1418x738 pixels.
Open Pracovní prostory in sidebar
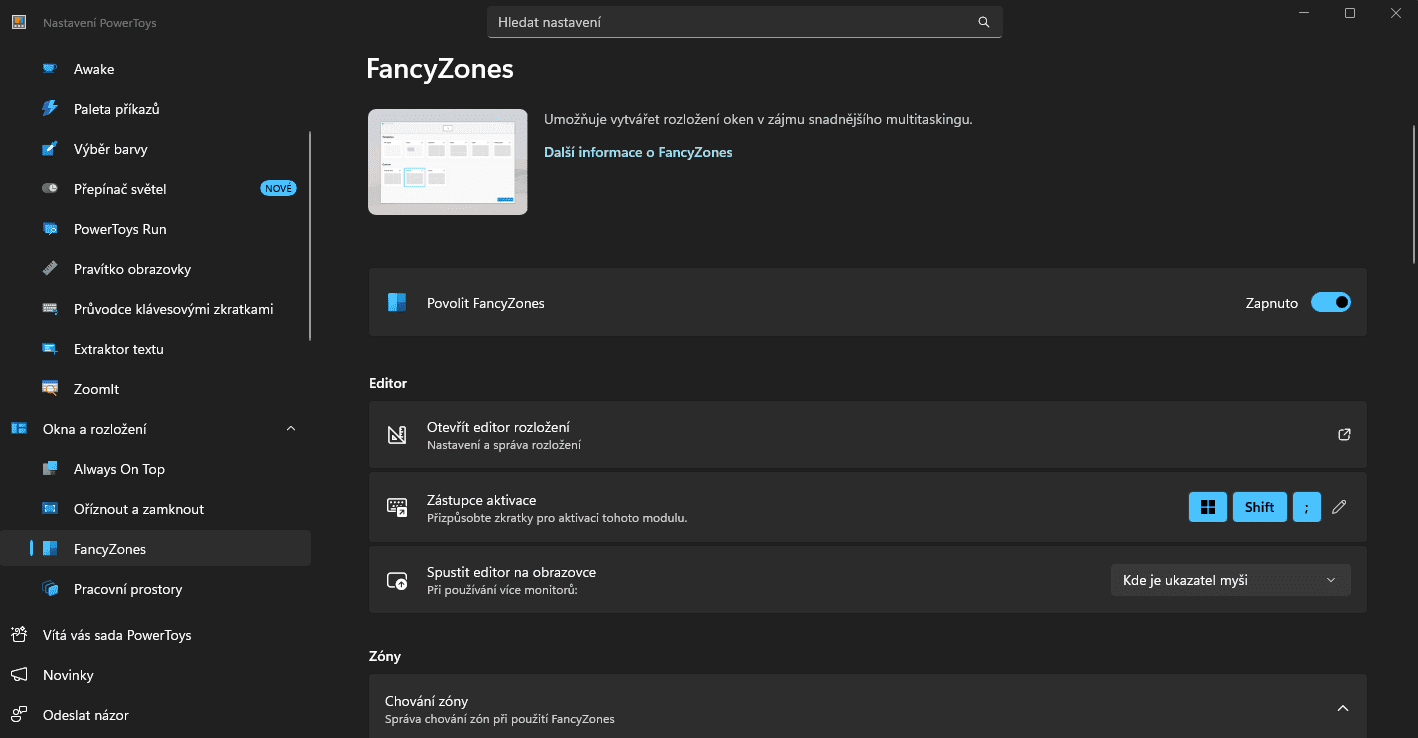tap(127, 589)
